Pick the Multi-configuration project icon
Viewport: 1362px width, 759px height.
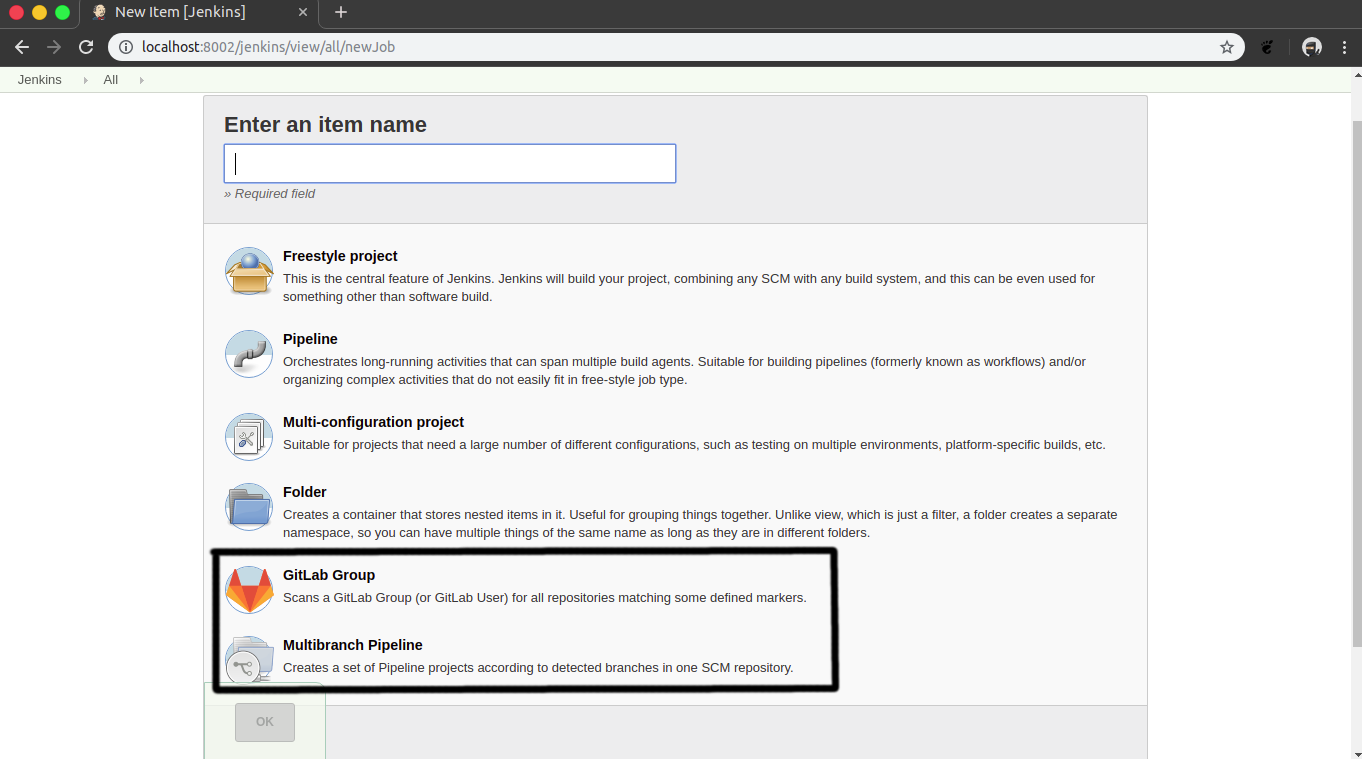[249, 437]
